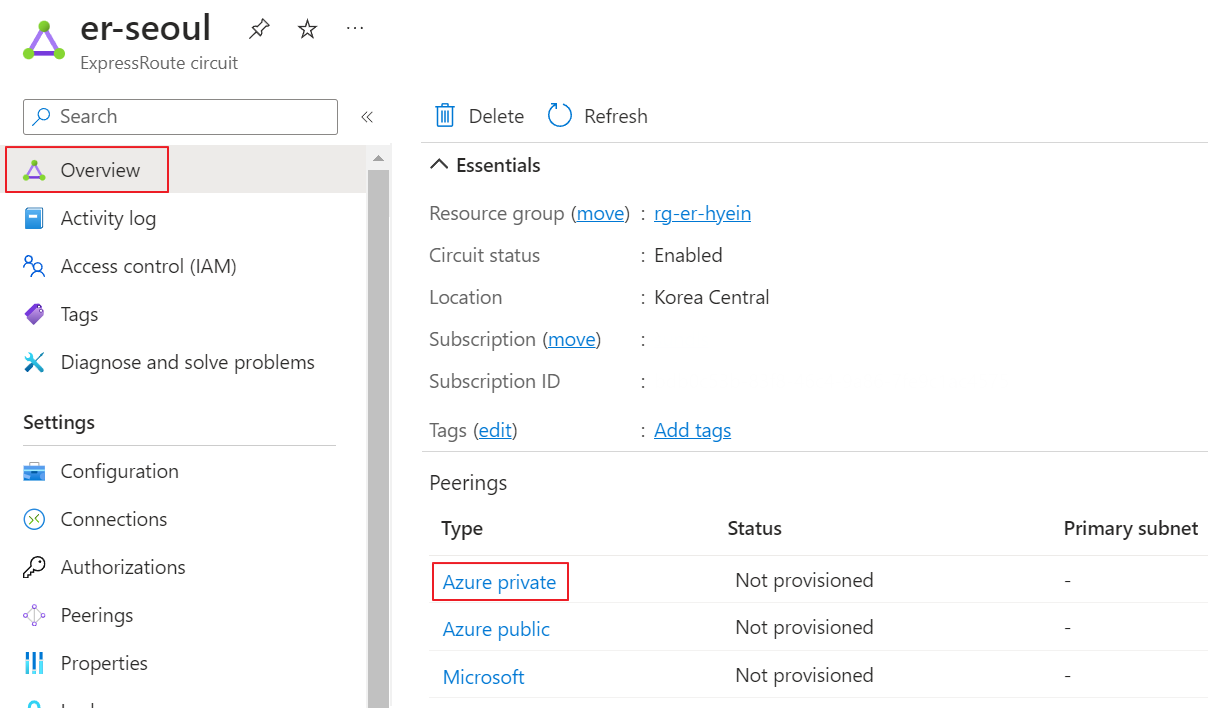Click the Connections icon
Viewport: 1208px width, 708px height.
point(35,519)
